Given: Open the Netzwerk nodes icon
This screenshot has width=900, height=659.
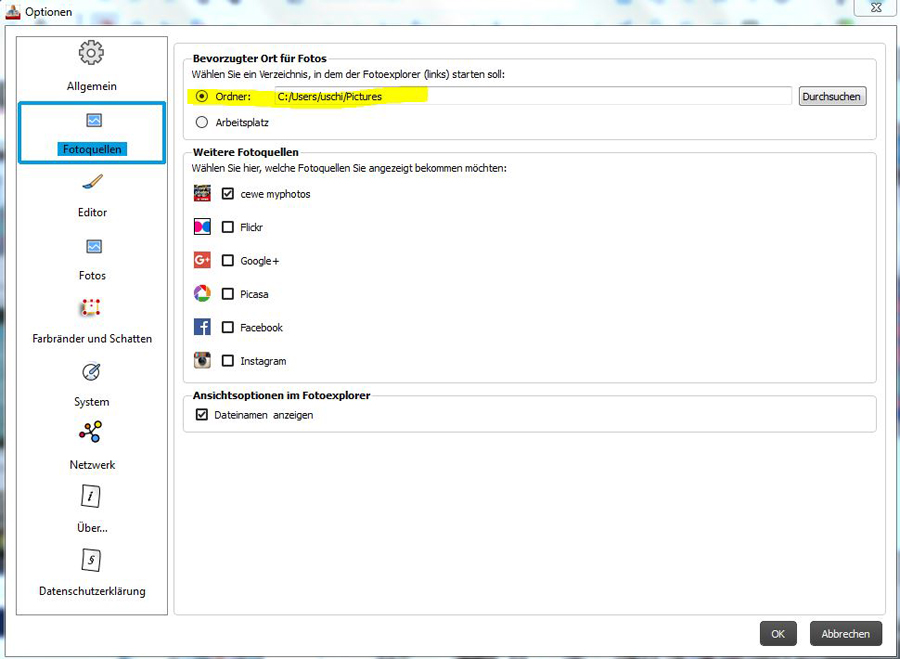Looking at the screenshot, I should click(x=92, y=434).
